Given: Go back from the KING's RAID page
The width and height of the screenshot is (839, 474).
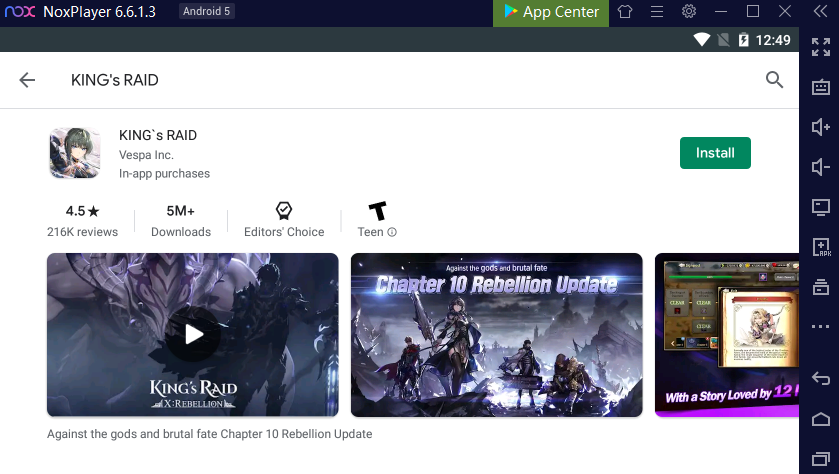Looking at the screenshot, I should (27, 80).
